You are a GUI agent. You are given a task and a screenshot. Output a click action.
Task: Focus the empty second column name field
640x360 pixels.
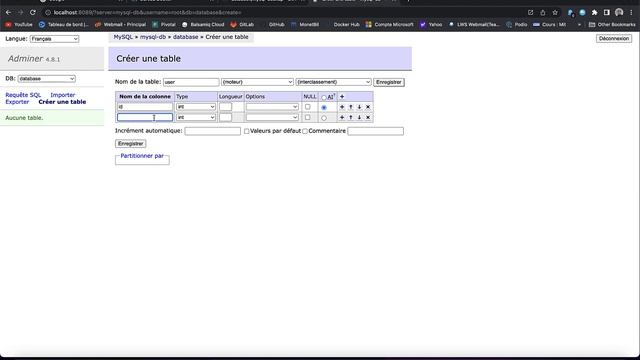(x=145, y=118)
